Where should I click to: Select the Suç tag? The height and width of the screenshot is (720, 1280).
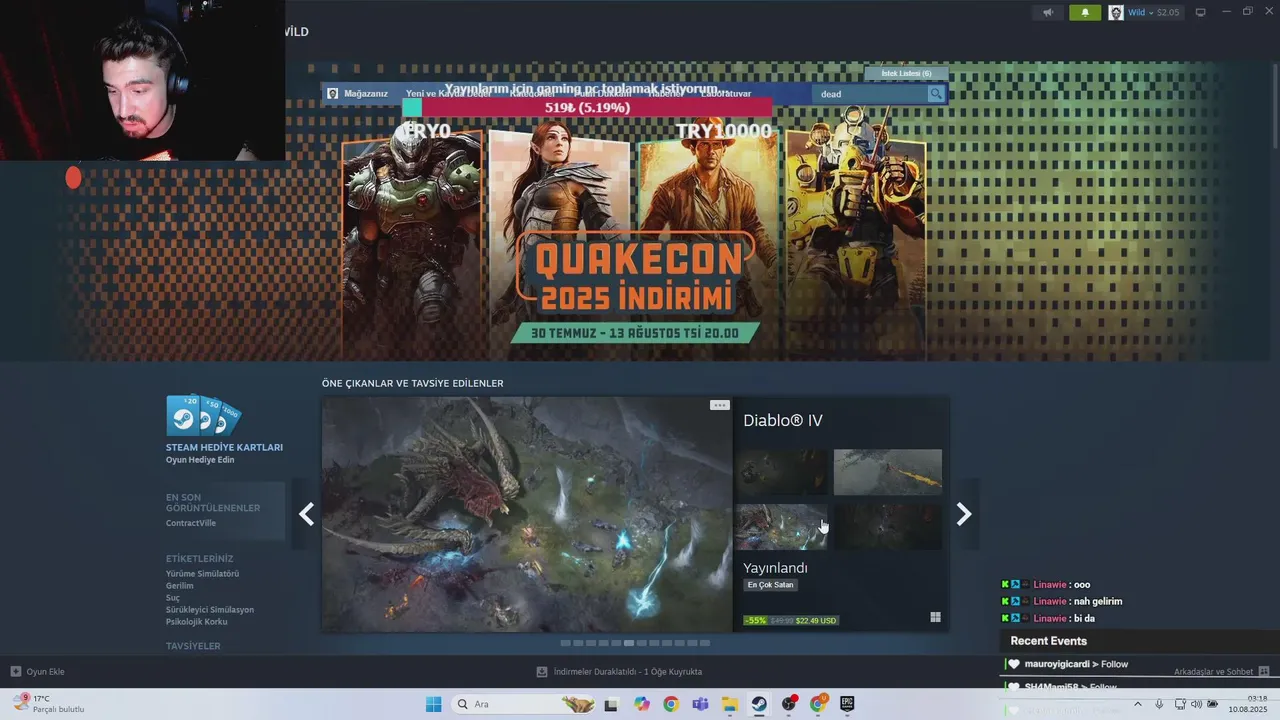click(x=173, y=598)
